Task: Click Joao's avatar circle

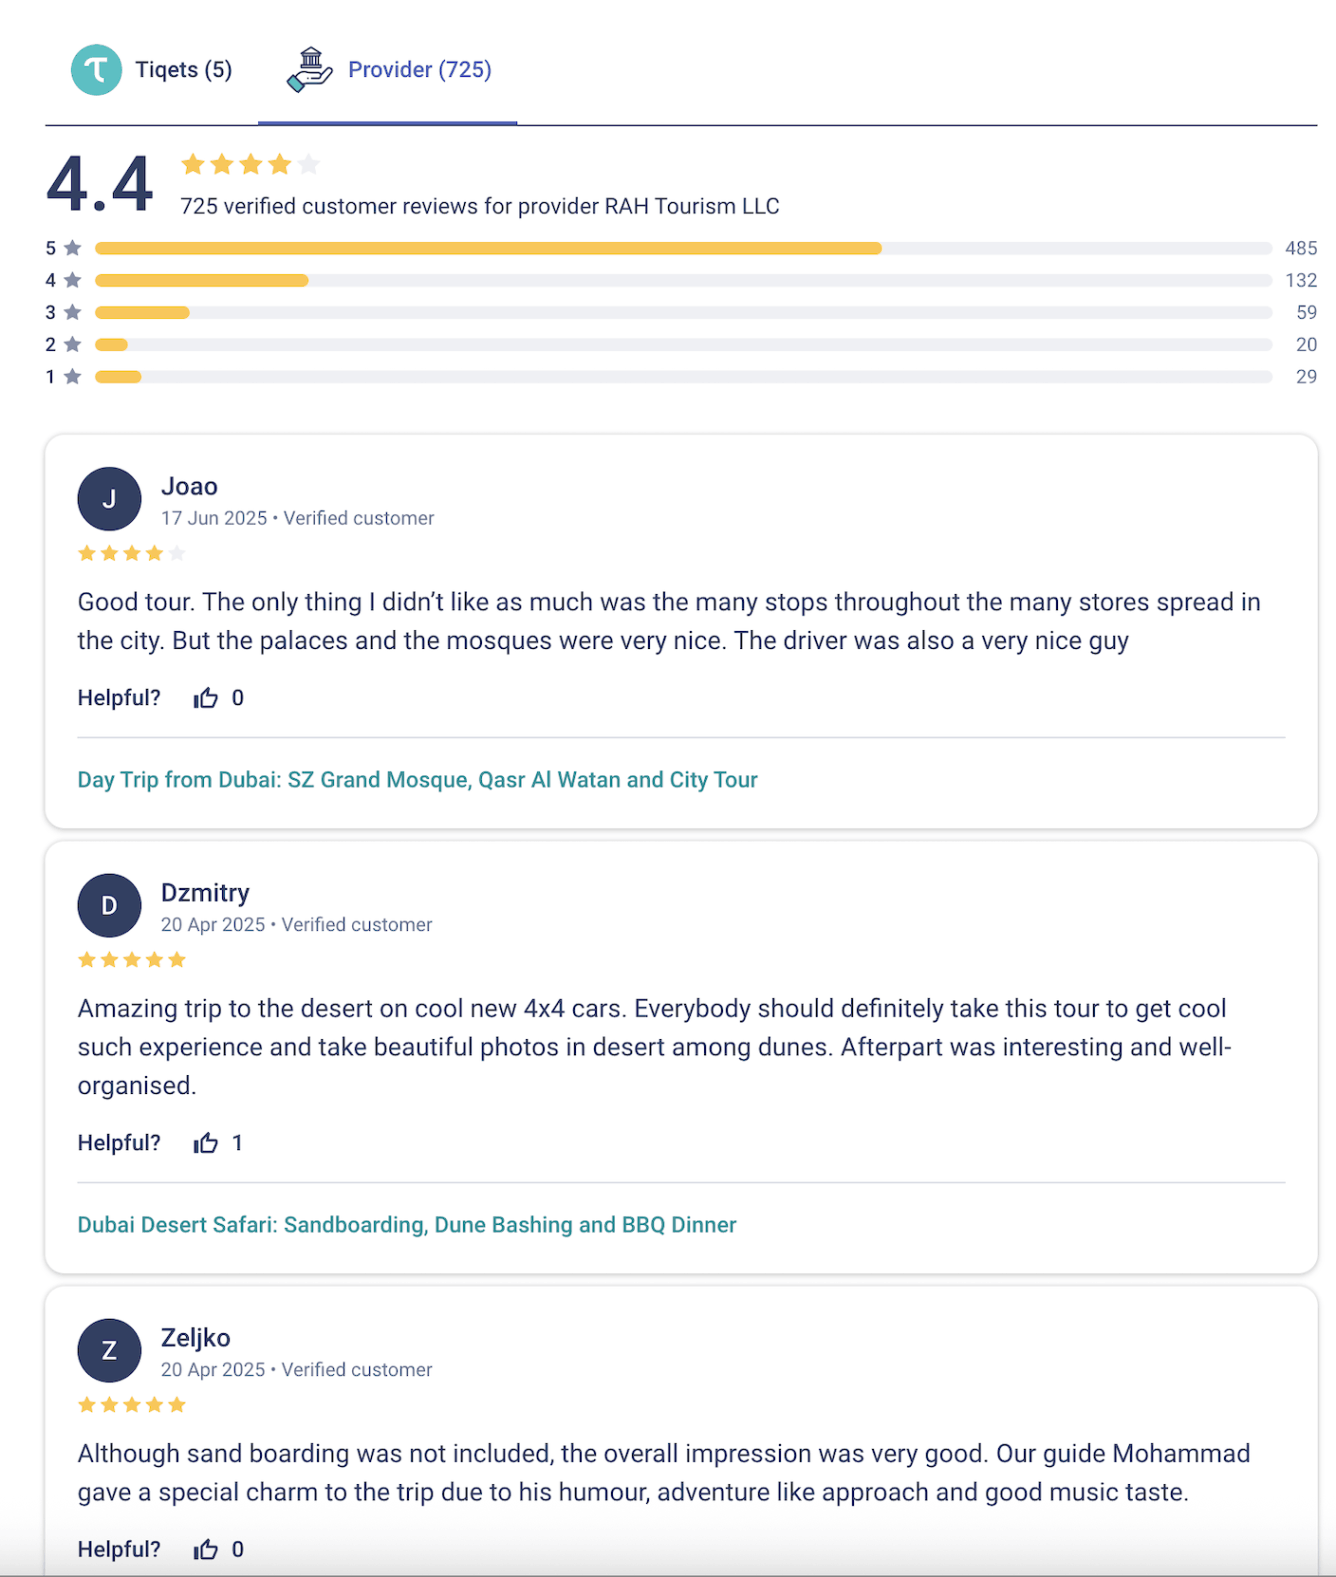Action: pyautogui.click(x=109, y=499)
